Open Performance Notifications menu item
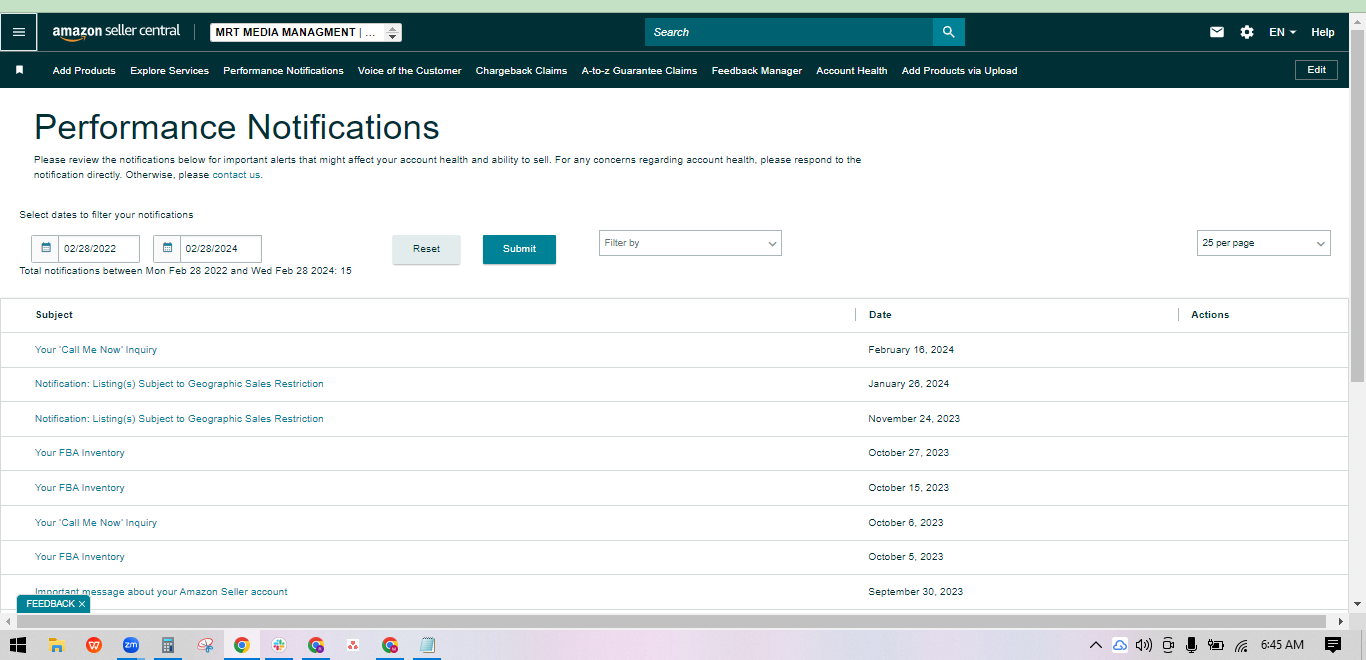 point(283,70)
